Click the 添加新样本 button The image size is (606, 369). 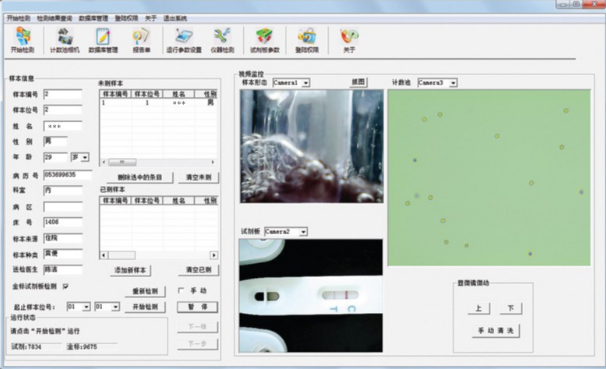[131, 270]
